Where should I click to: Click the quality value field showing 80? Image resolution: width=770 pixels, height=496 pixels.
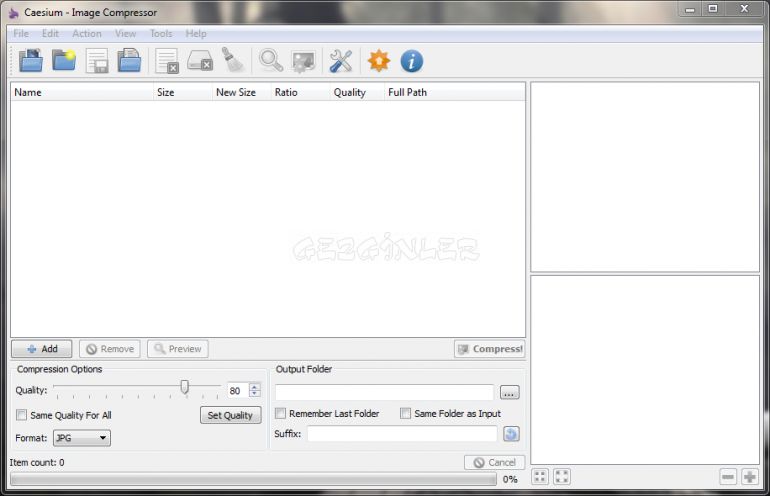point(238,390)
